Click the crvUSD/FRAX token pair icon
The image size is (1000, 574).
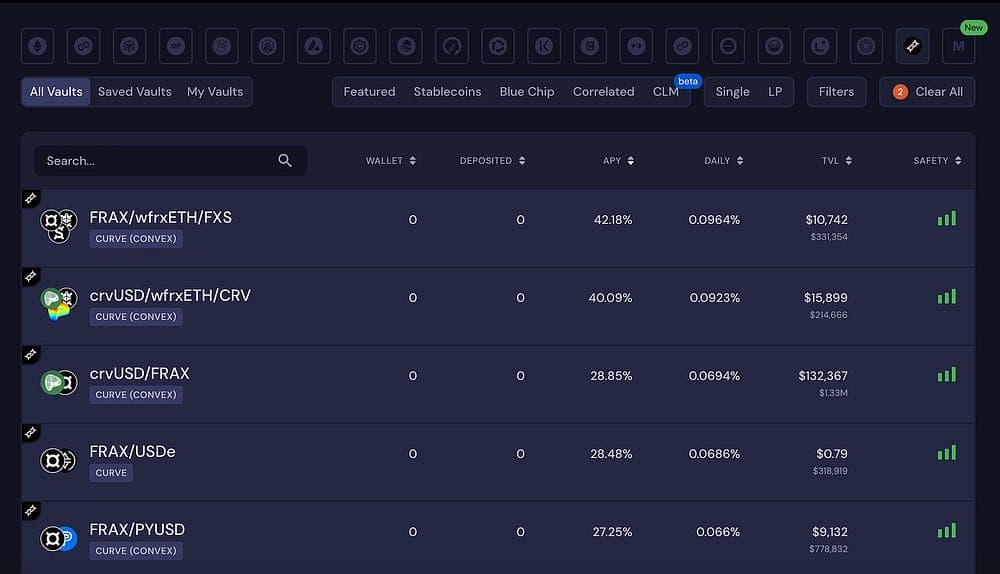point(59,383)
